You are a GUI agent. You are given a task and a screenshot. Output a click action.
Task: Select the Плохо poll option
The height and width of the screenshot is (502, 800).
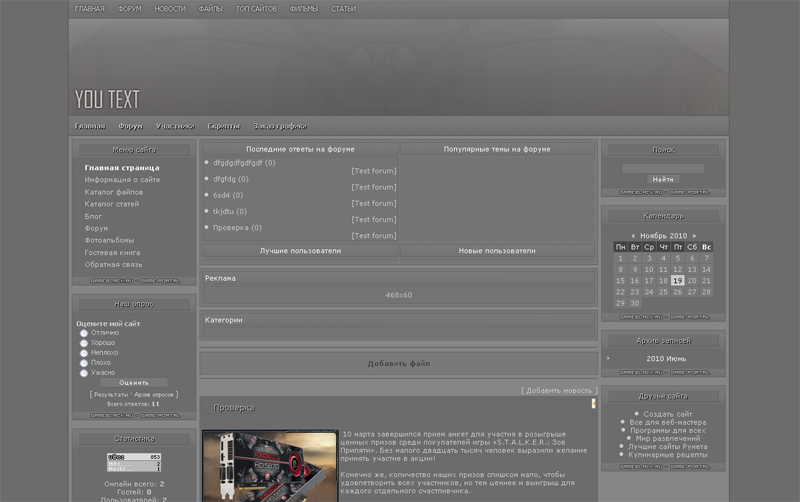pos(84,363)
